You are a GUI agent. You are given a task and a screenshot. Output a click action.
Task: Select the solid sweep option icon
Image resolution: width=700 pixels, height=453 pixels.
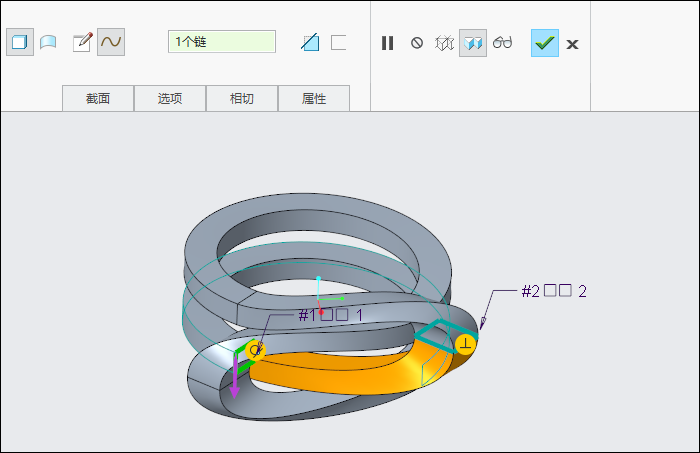click(20, 42)
